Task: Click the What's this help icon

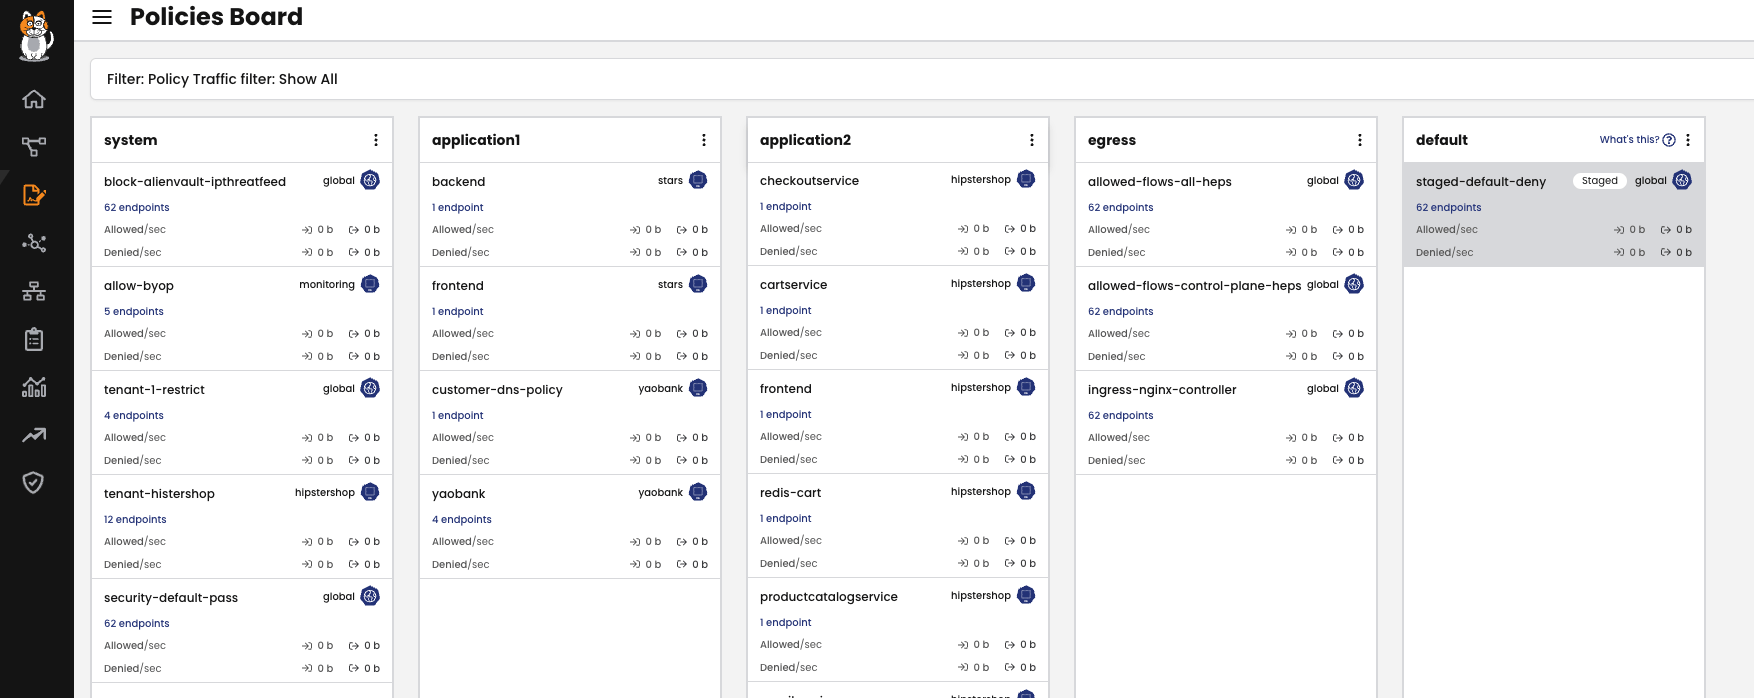Action: tap(1669, 140)
